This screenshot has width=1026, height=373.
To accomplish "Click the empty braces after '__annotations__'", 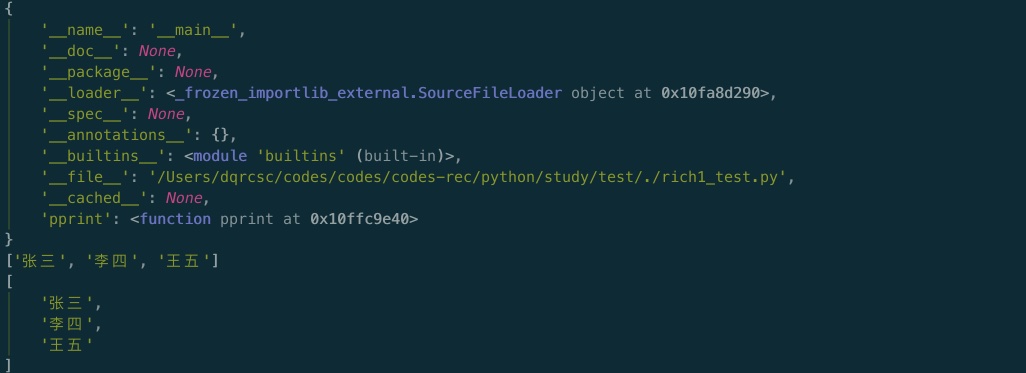I will [220, 135].
